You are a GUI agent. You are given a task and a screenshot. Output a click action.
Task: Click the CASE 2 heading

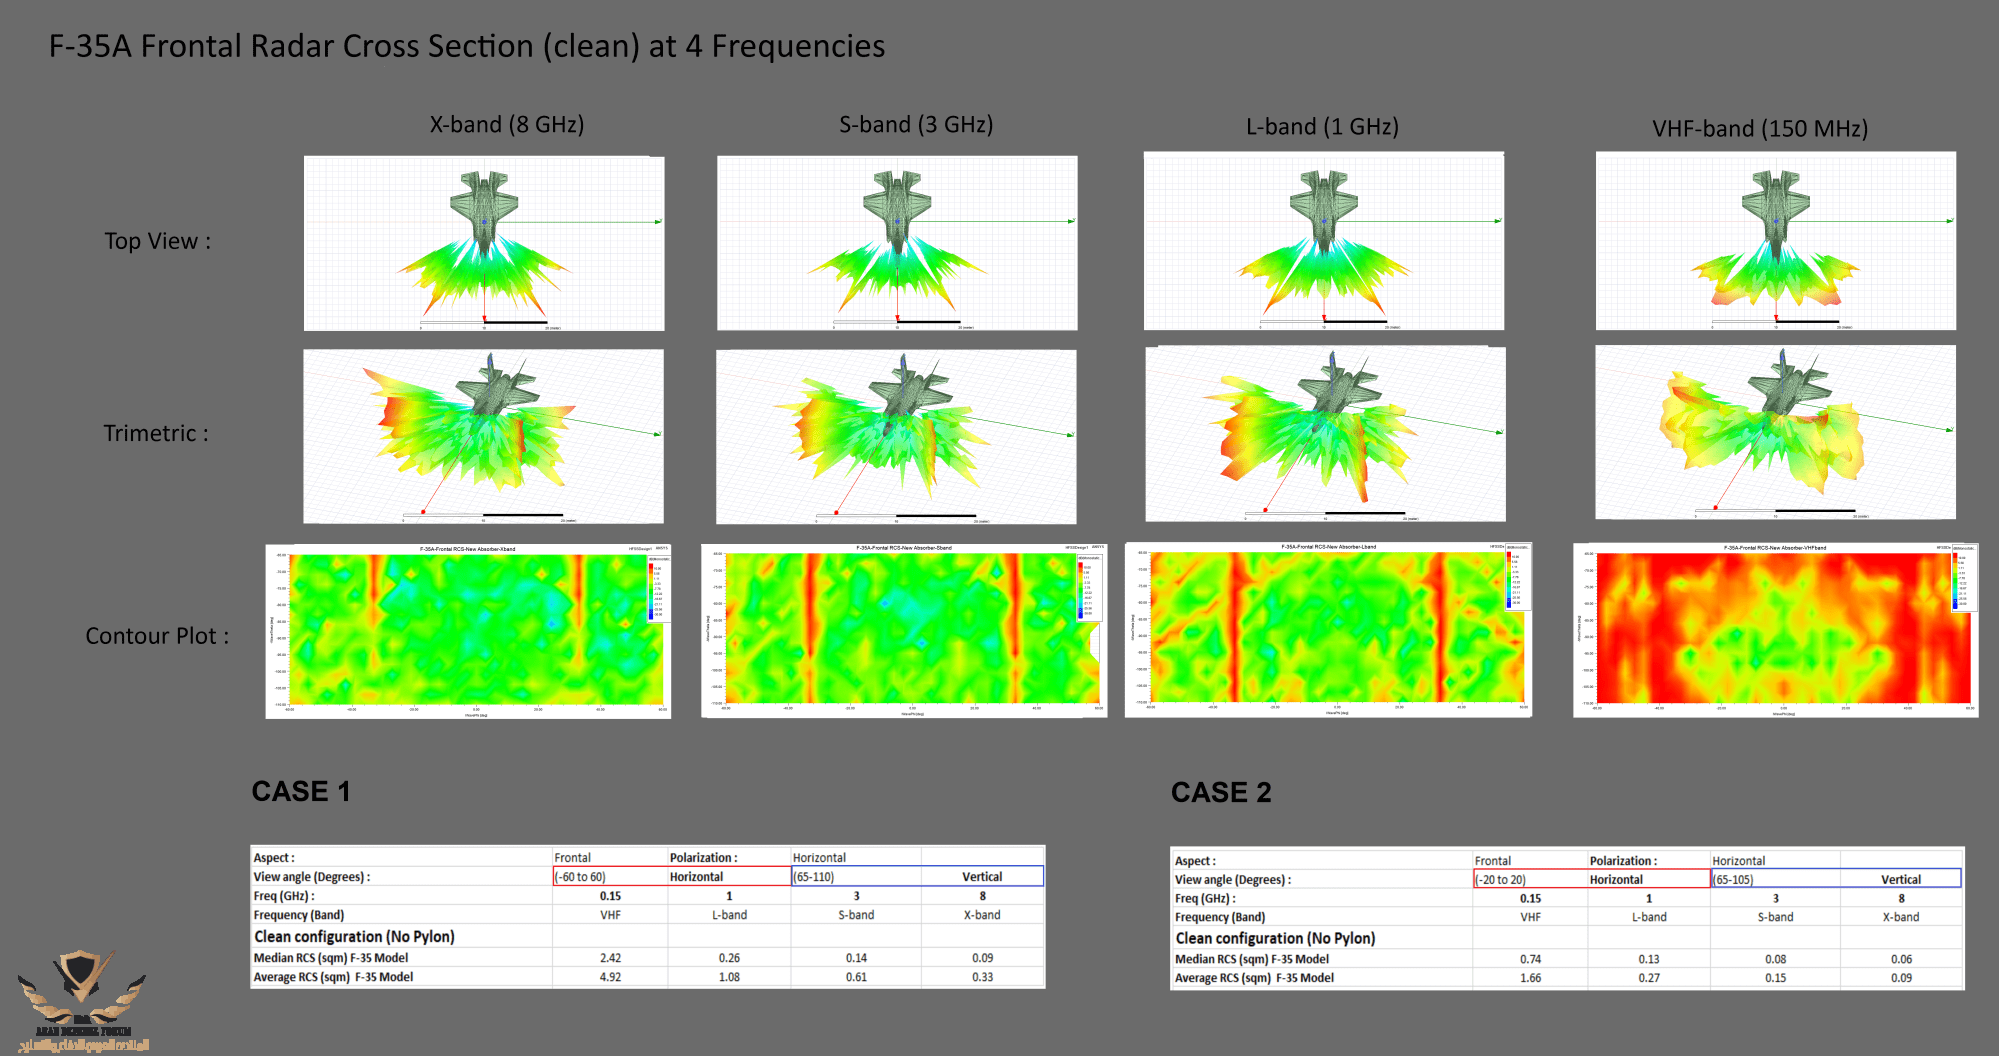(1221, 793)
